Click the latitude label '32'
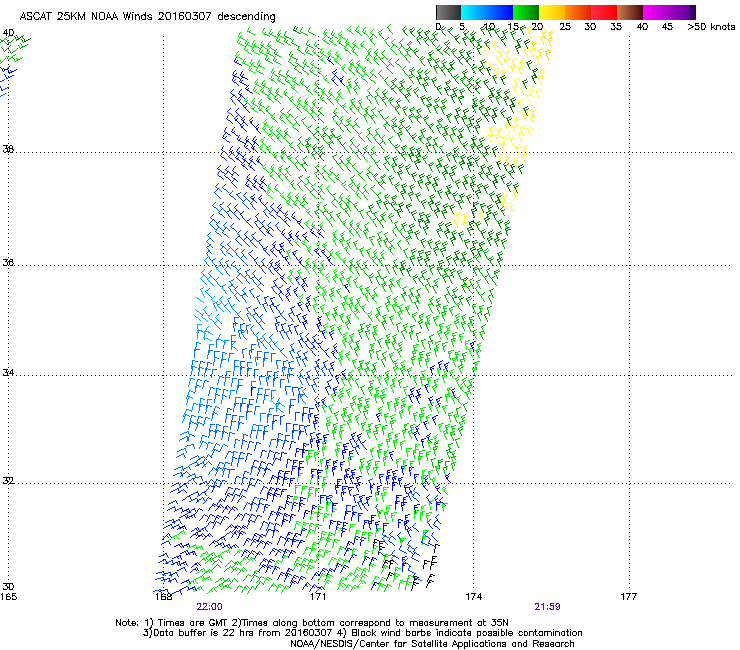The image size is (740, 650). tap(8, 481)
